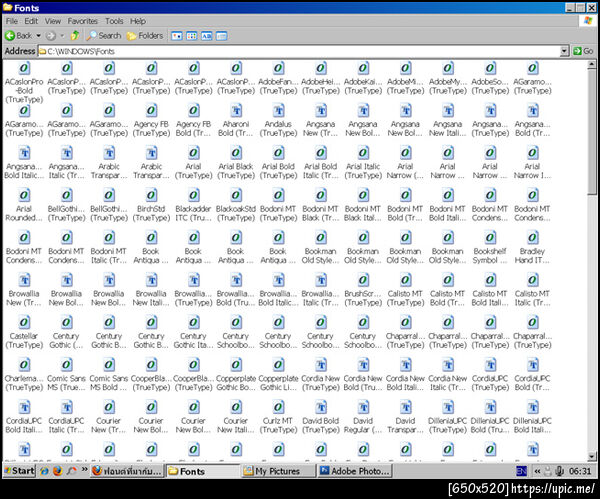Open the Search toolbar button
The width and height of the screenshot is (600, 499).
tap(104, 36)
